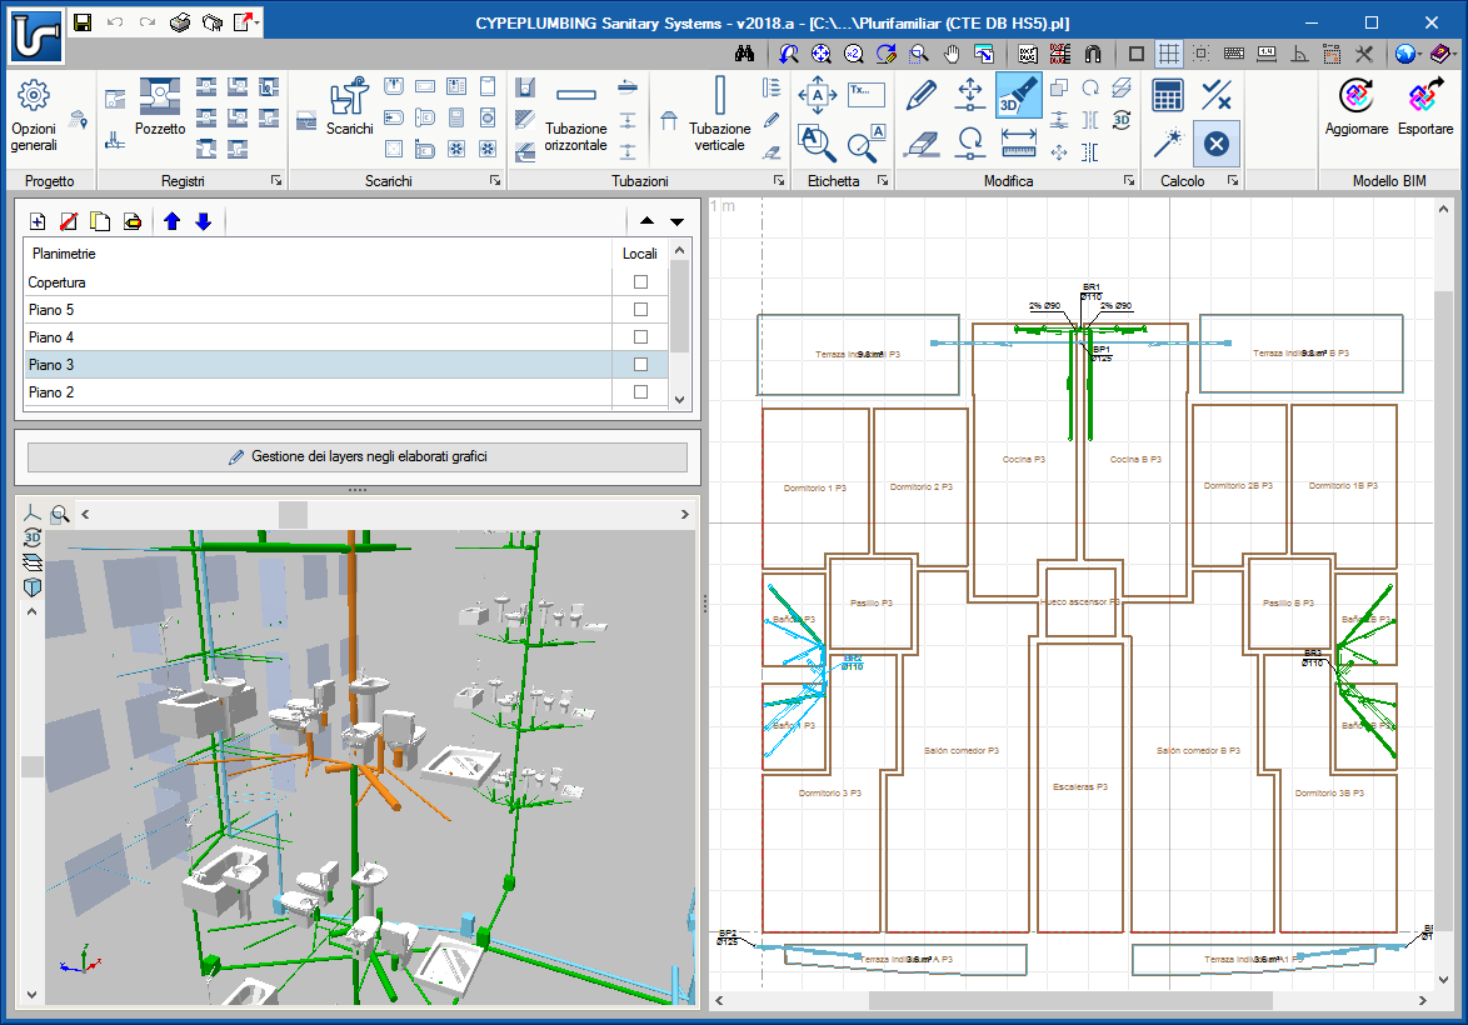Toggle the orthogonal angle mode icon
Image resolution: width=1468 pixels, height=1025 pixels.
point(1300,54)
